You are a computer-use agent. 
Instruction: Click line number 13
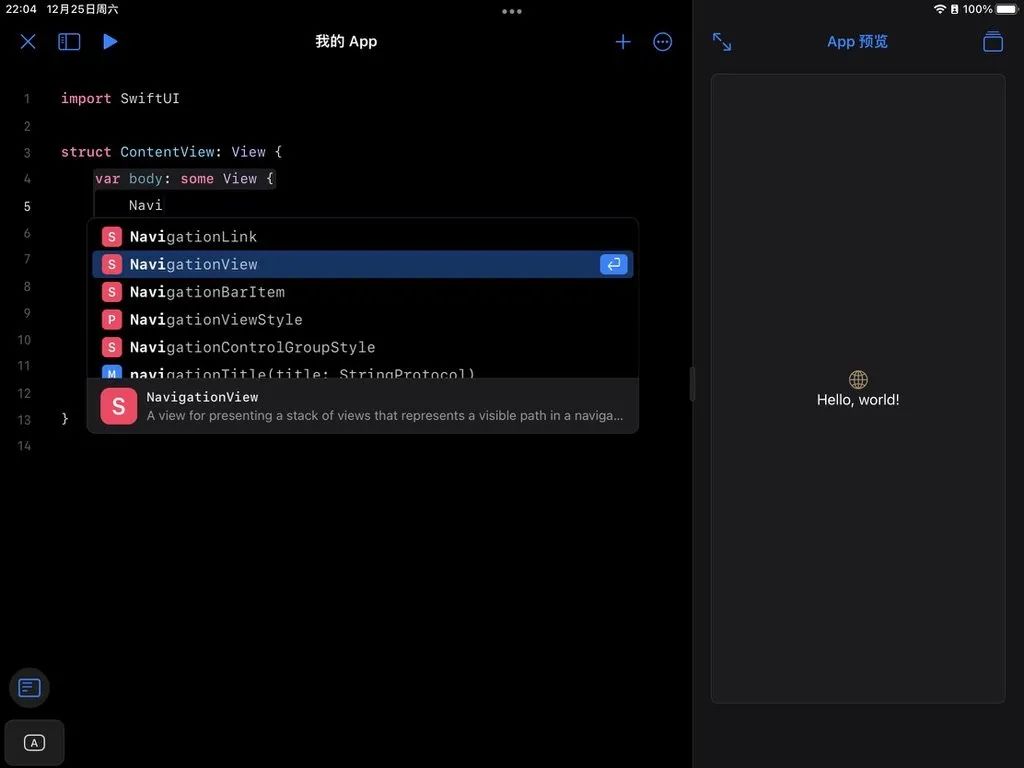24,420
